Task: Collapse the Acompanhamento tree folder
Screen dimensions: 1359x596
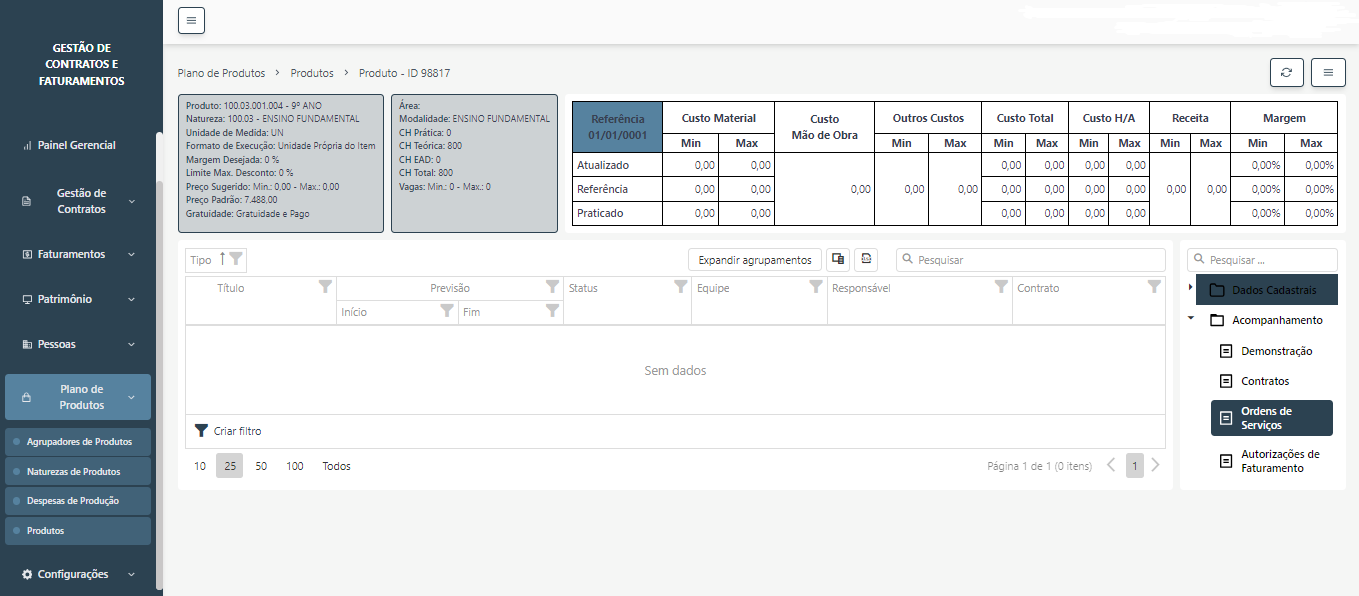Action: [1190, 319]
